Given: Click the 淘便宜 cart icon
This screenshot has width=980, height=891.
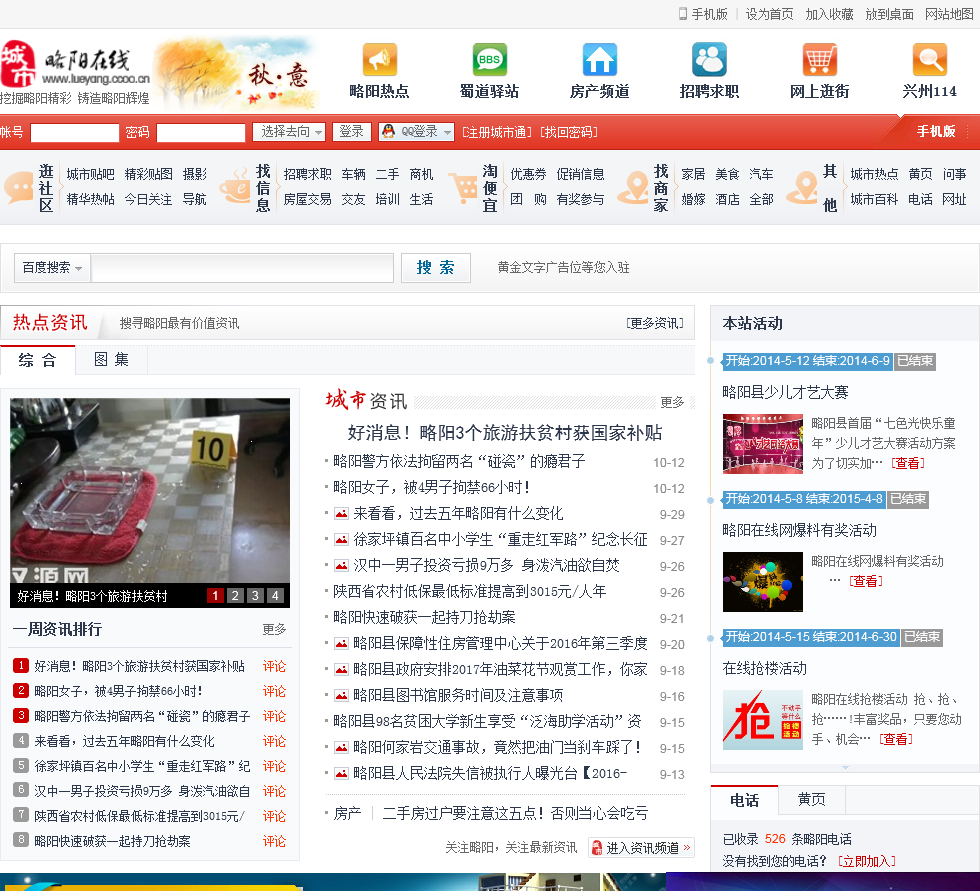Looking at the screenshot, I should coord(463,187).
